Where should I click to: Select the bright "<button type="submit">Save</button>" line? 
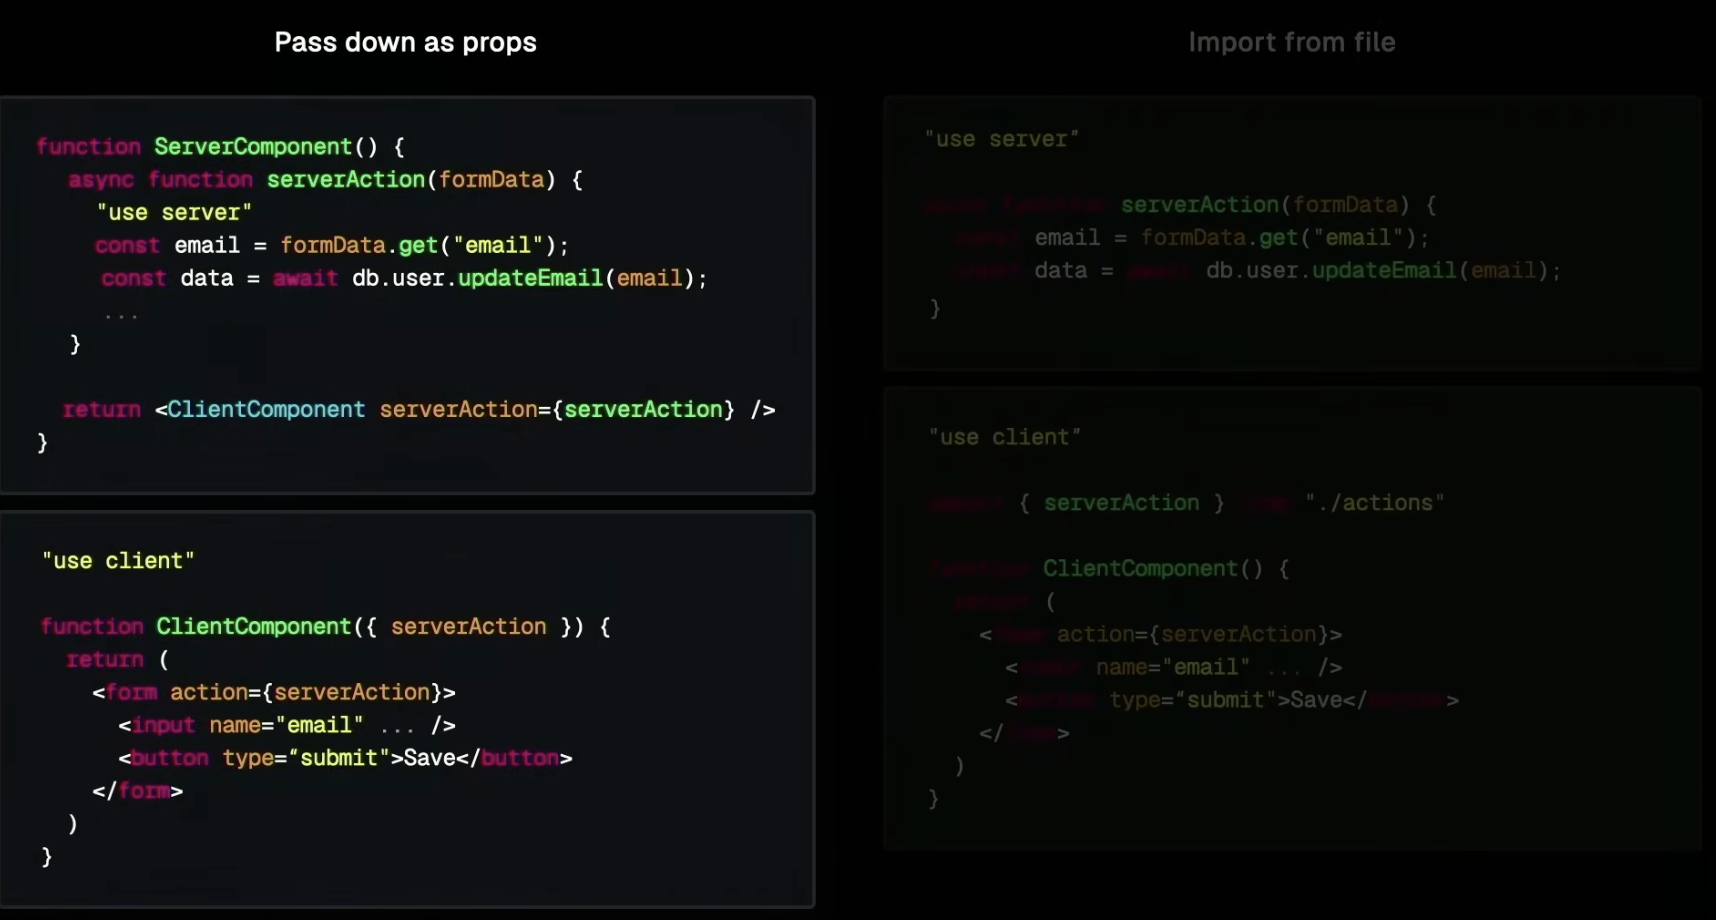coord(345,758)
